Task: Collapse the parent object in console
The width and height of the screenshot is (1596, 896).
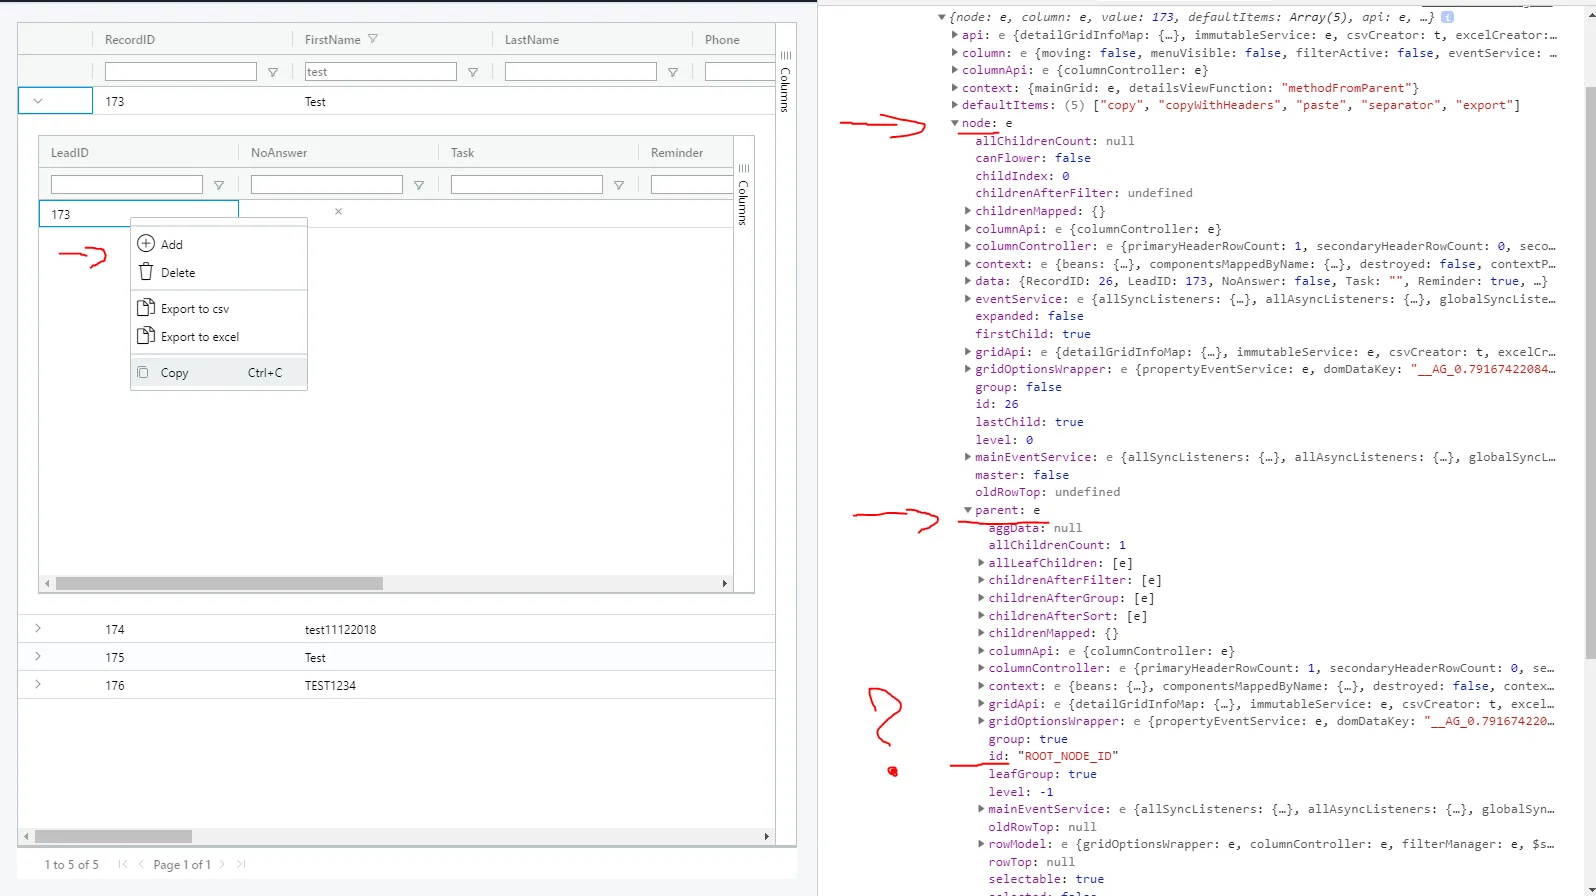Action: point(968,510)
